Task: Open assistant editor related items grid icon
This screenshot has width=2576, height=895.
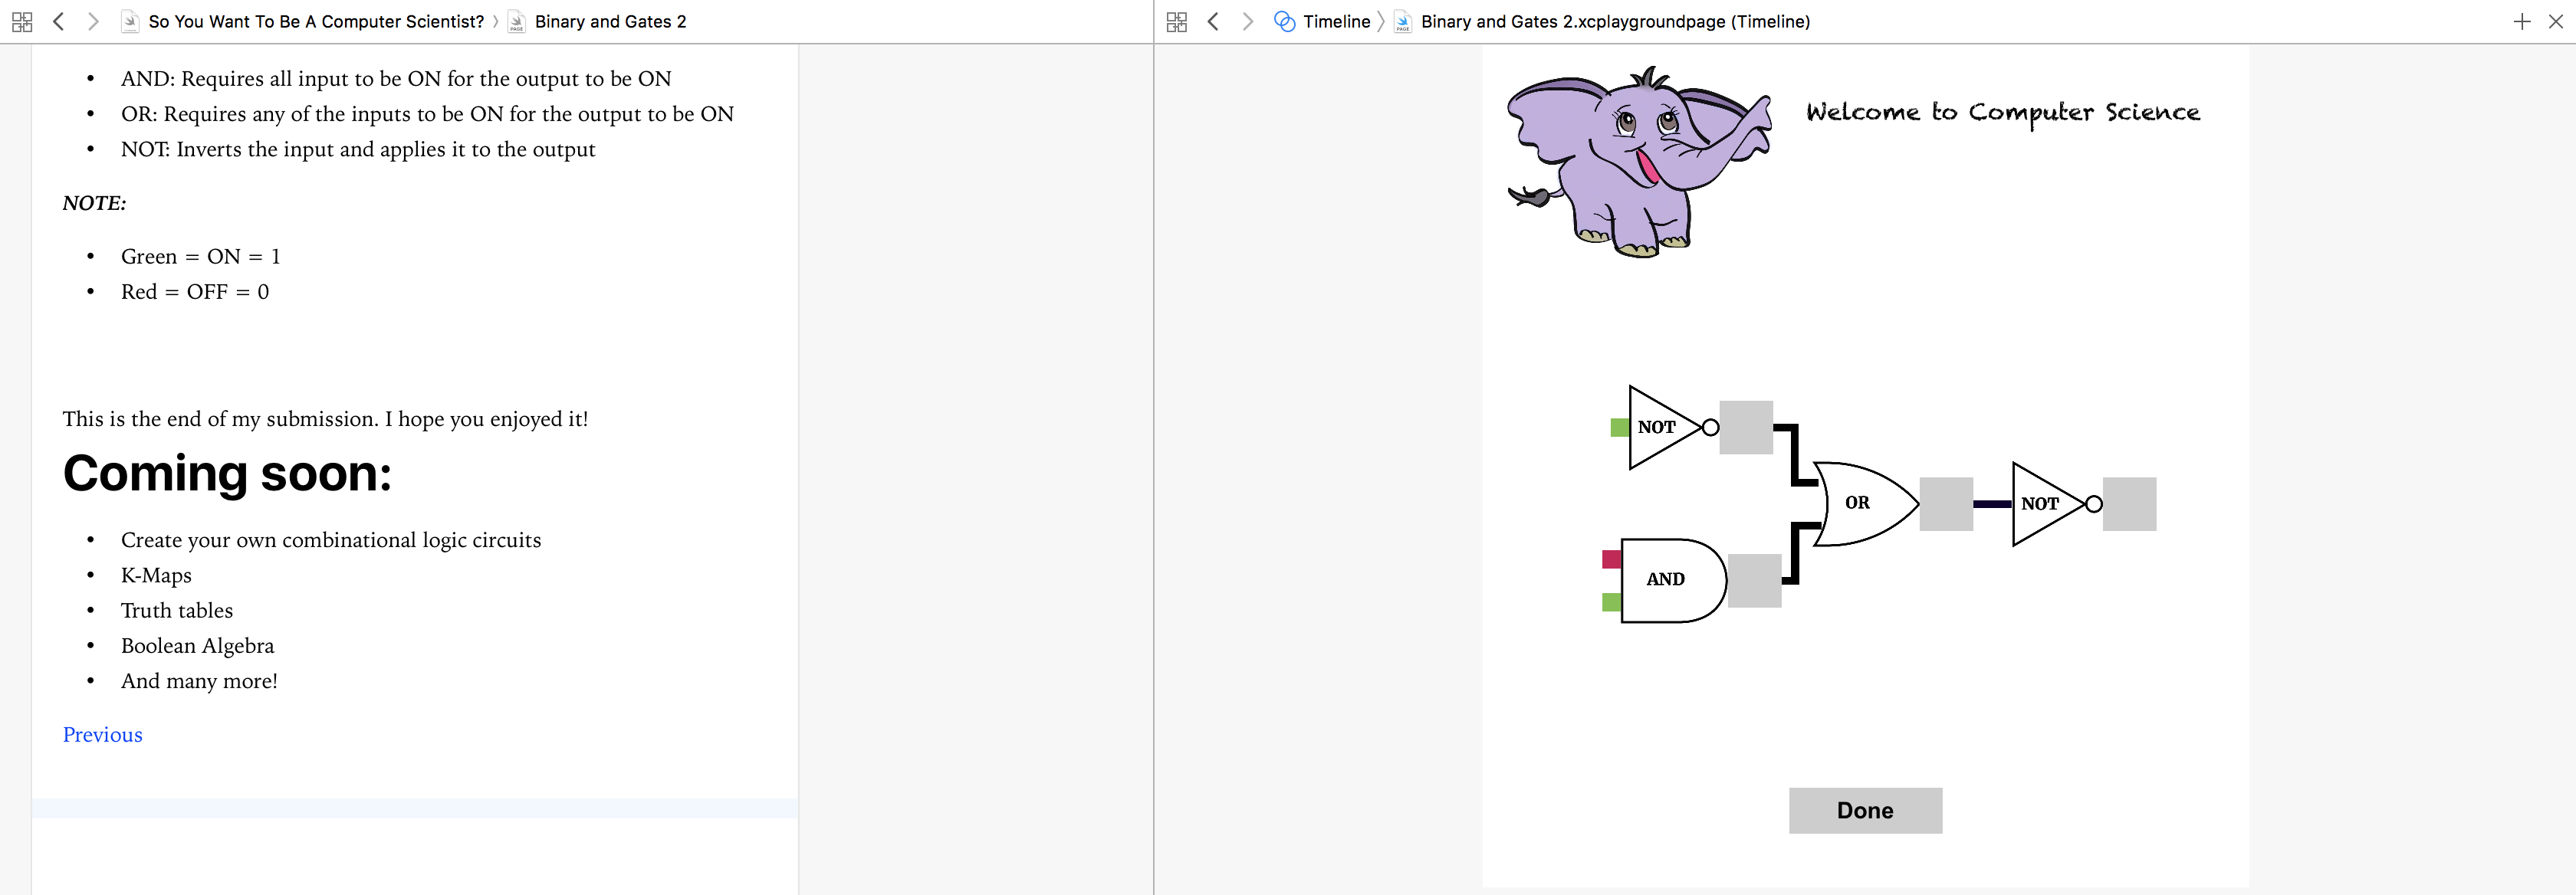Action: pos(1176,21)
